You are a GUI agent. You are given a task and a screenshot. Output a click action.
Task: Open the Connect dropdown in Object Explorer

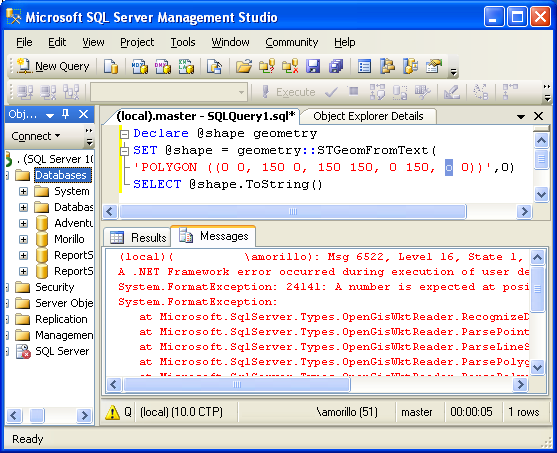click(36, 136)
